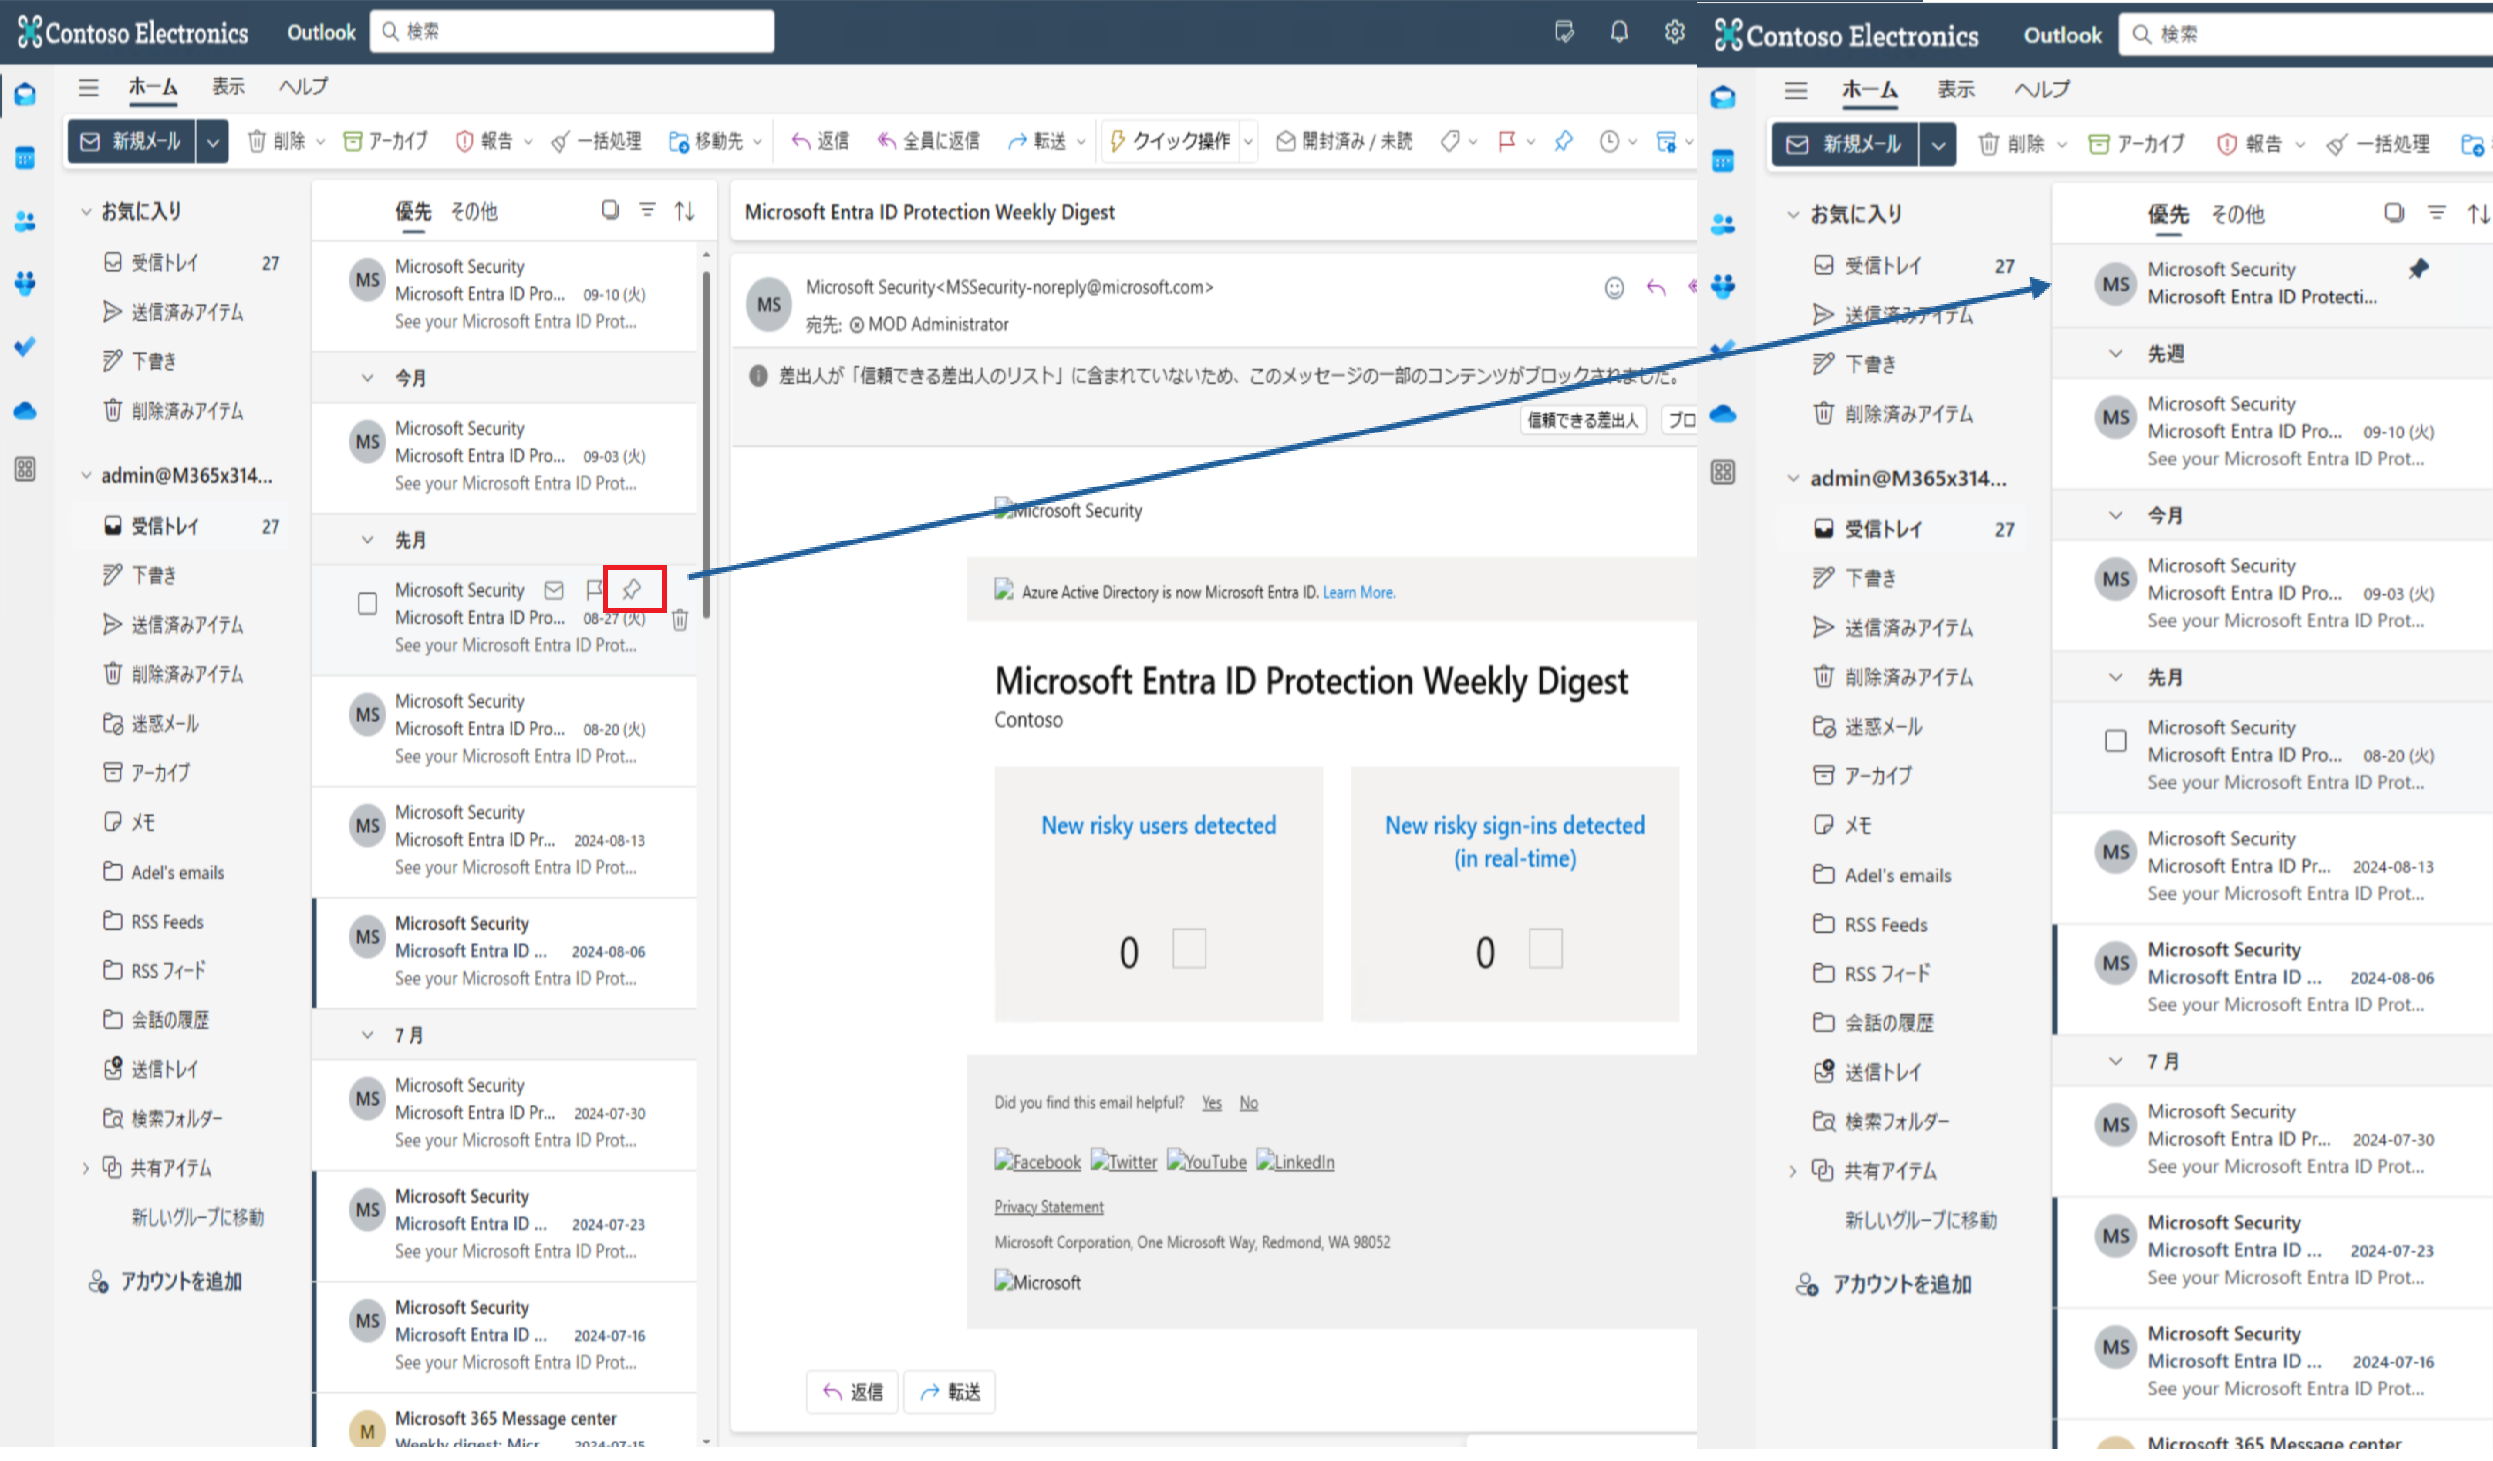
Task: Switch to 表示 tab in left window
Action: tap(228, 87)
